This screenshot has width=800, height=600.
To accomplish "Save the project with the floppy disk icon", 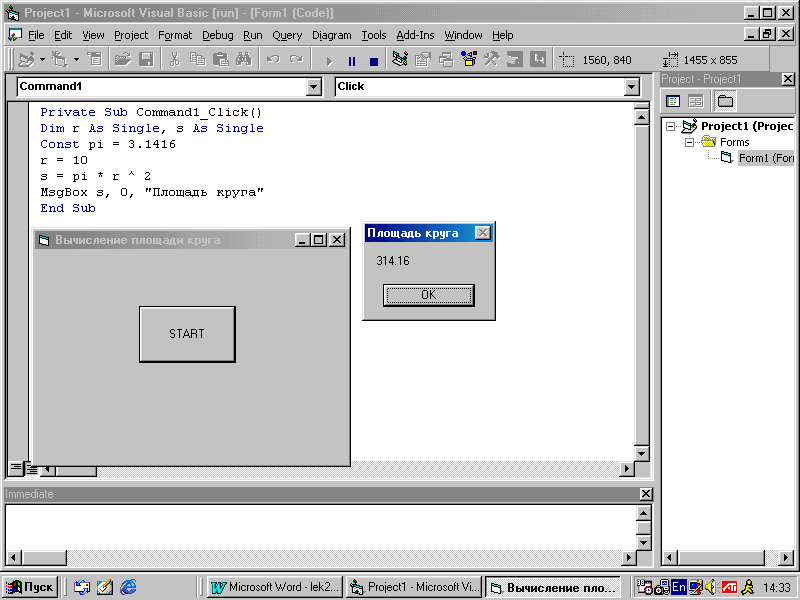I will [x=146, y=60].
